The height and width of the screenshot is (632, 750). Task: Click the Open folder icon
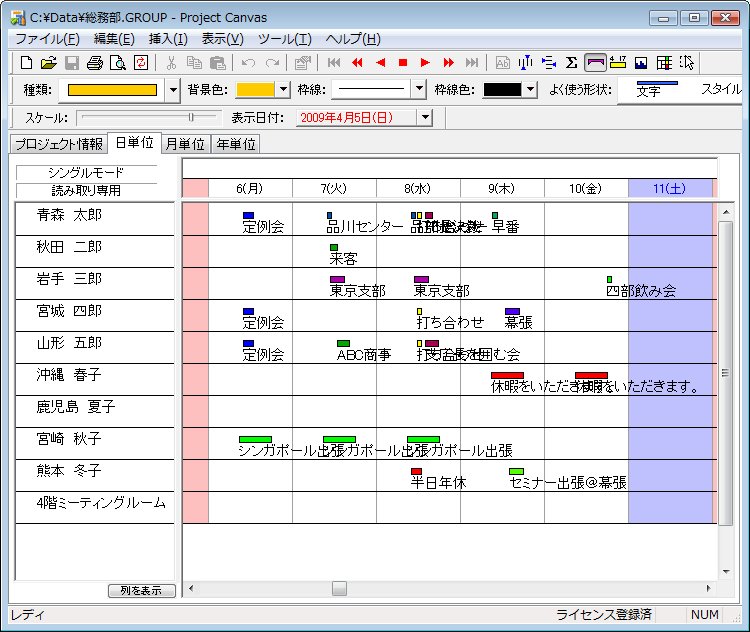[x=49, y=63]
